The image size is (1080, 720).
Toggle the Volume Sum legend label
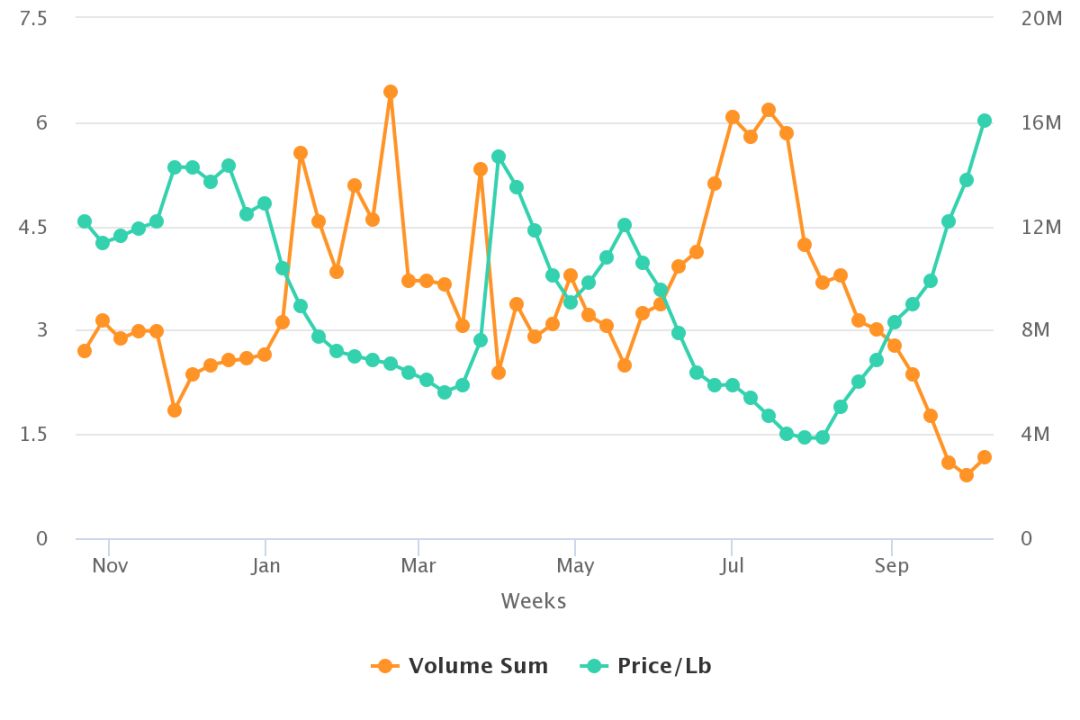click(x=478, y=666)
